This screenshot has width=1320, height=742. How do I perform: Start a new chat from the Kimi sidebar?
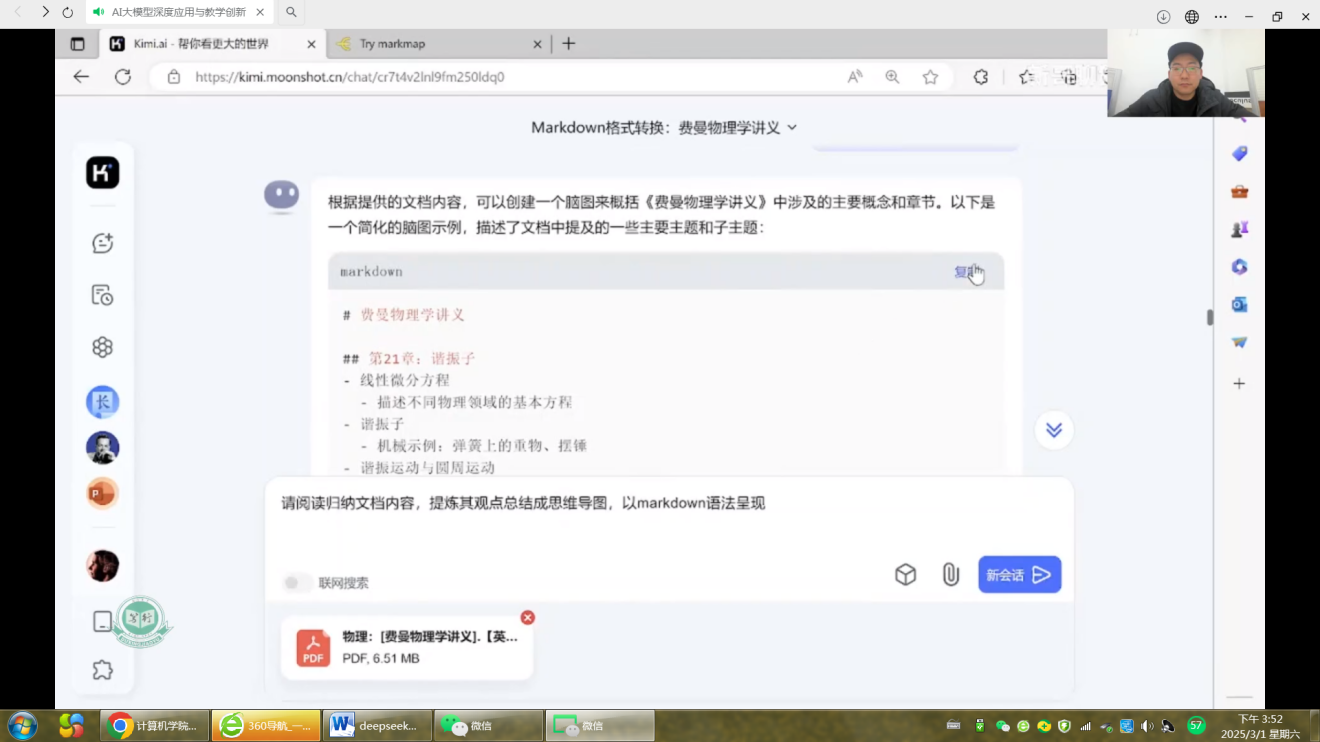click(x=102, y=243)
